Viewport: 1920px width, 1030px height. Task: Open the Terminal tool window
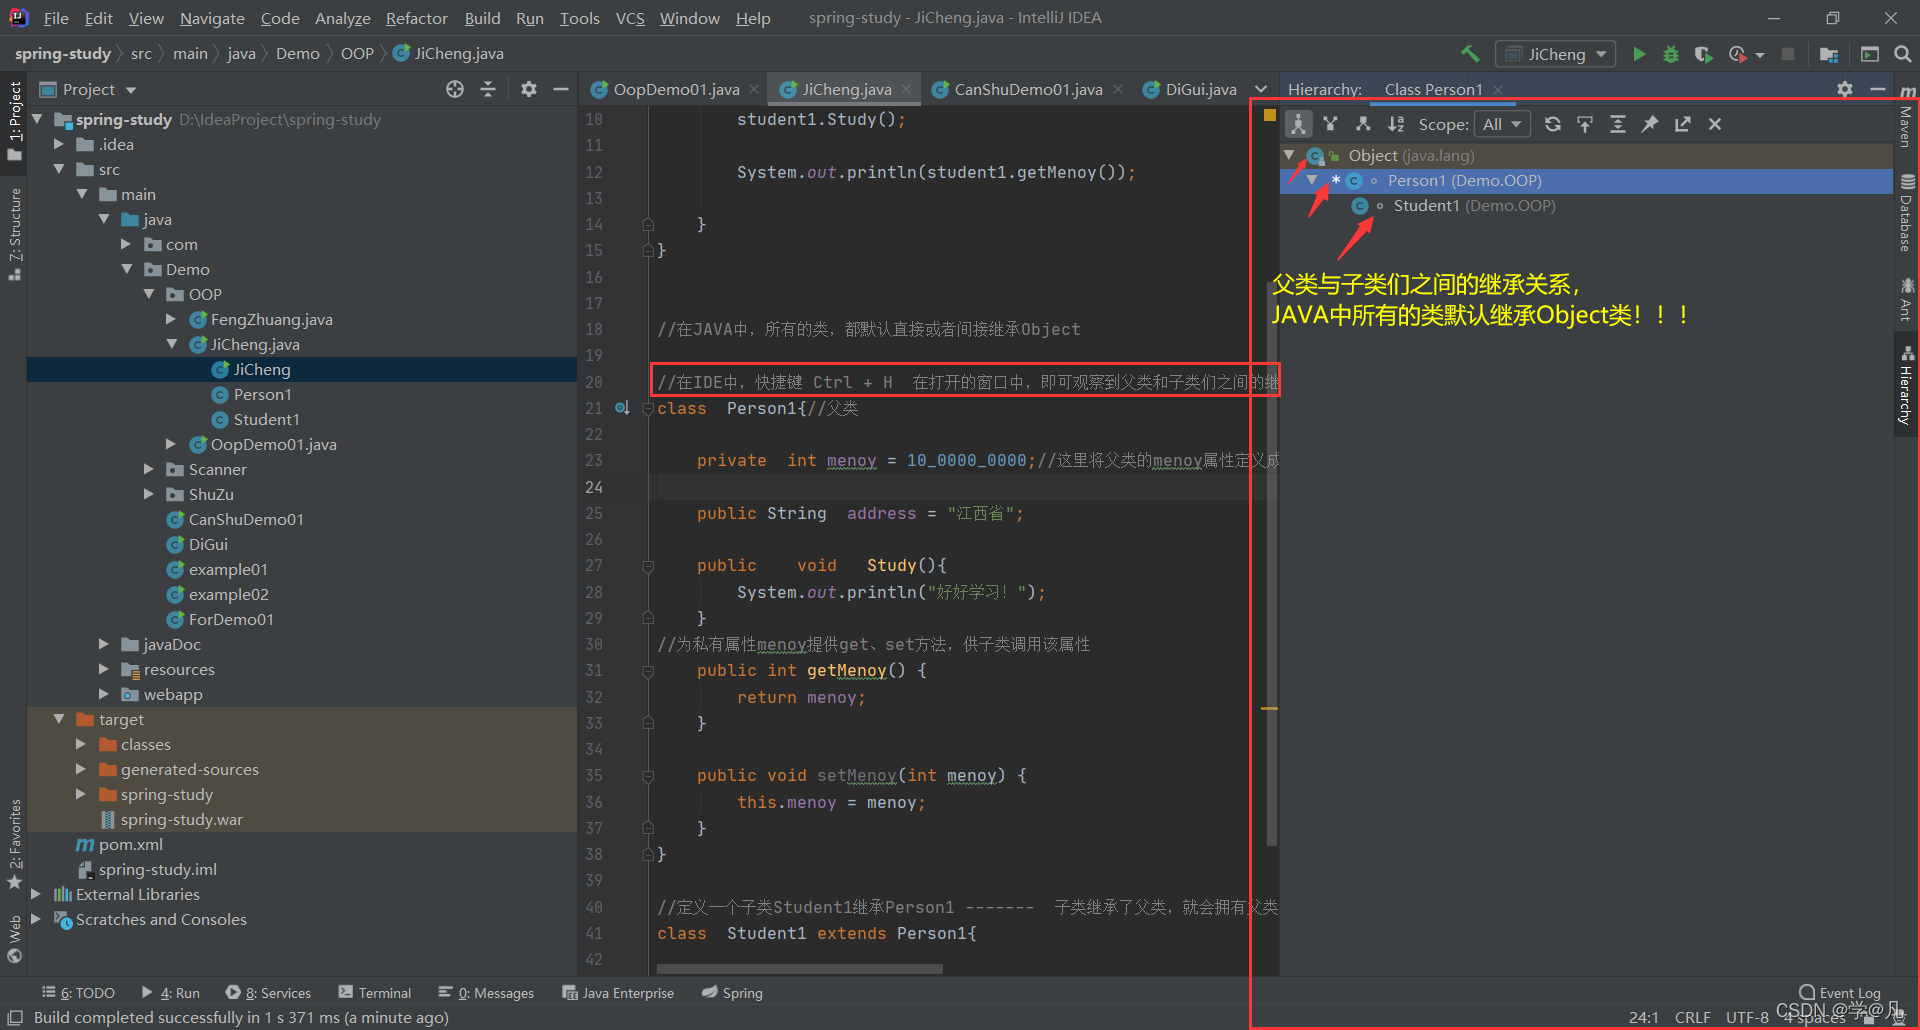click(375, 993)
